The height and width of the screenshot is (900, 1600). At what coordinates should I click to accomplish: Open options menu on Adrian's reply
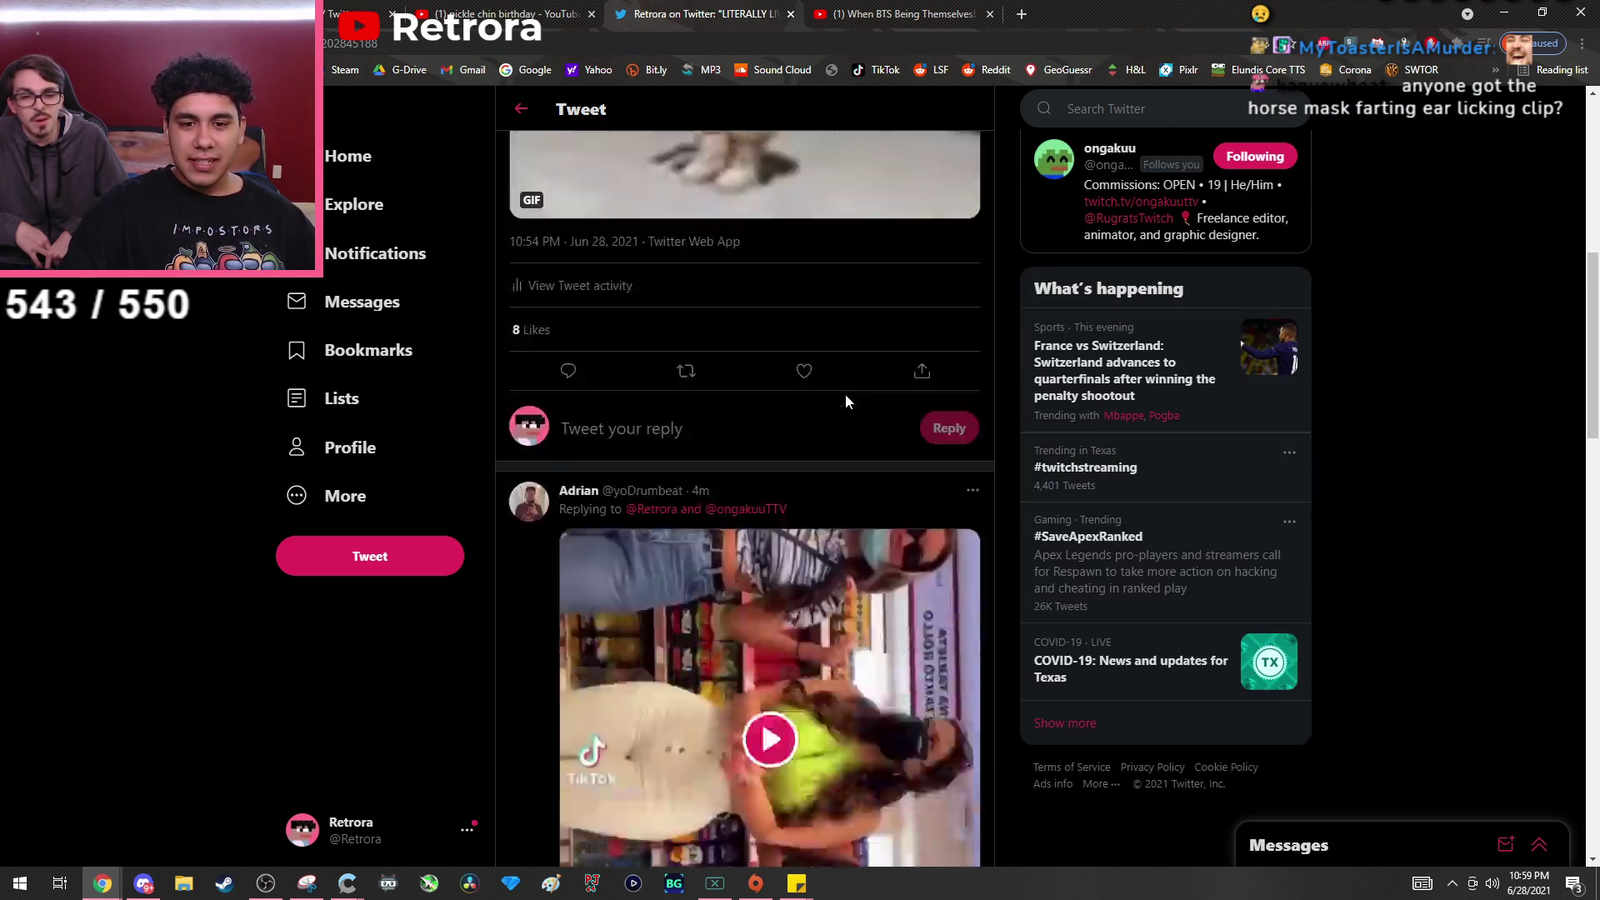pos(973,490)
